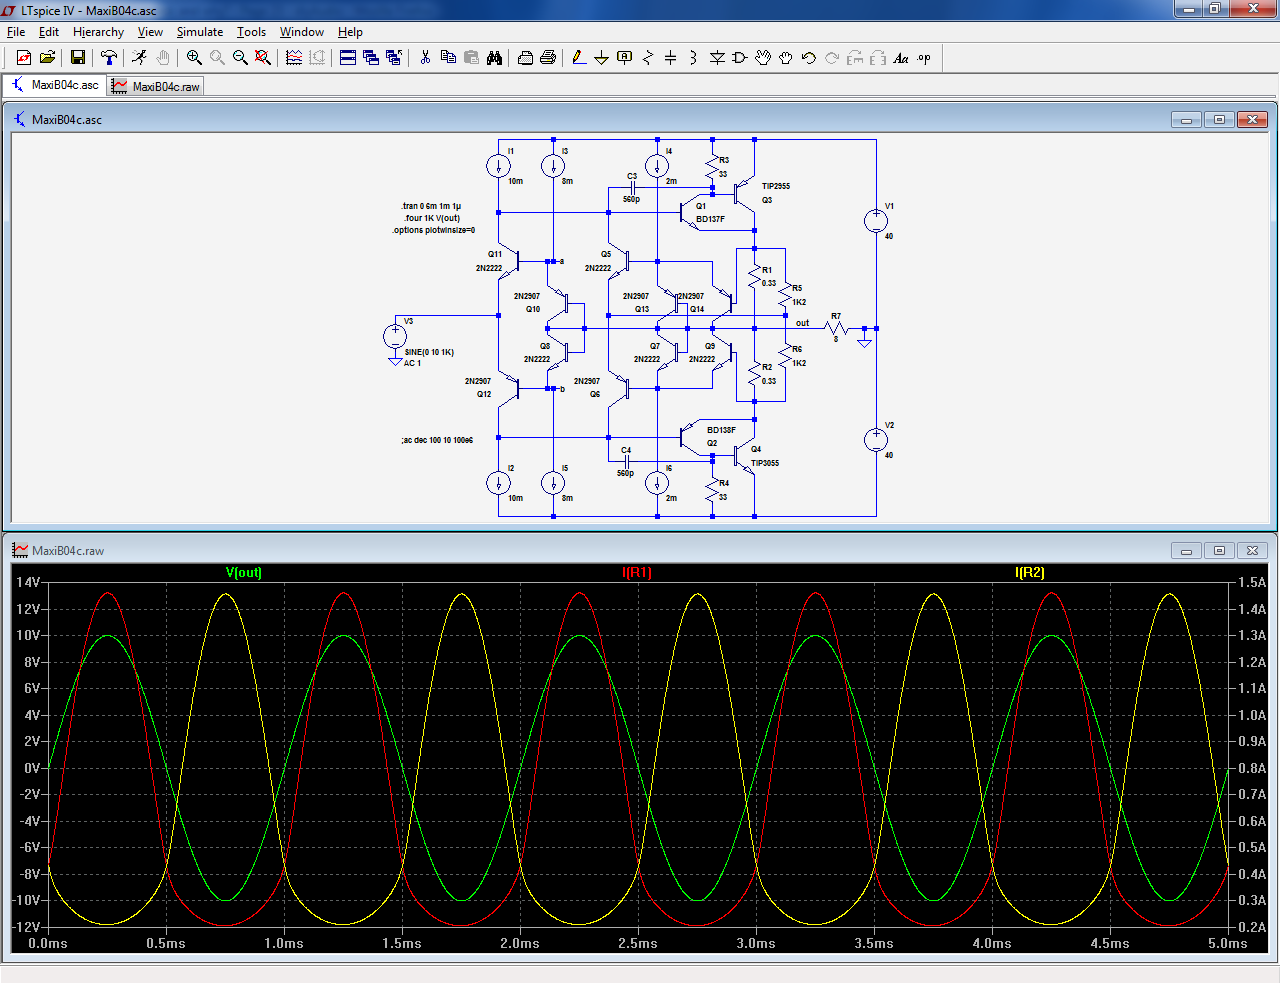1280x984 pixels.
Task: Click the Zoom Out magnifier icon
Action: coord(240,58)
